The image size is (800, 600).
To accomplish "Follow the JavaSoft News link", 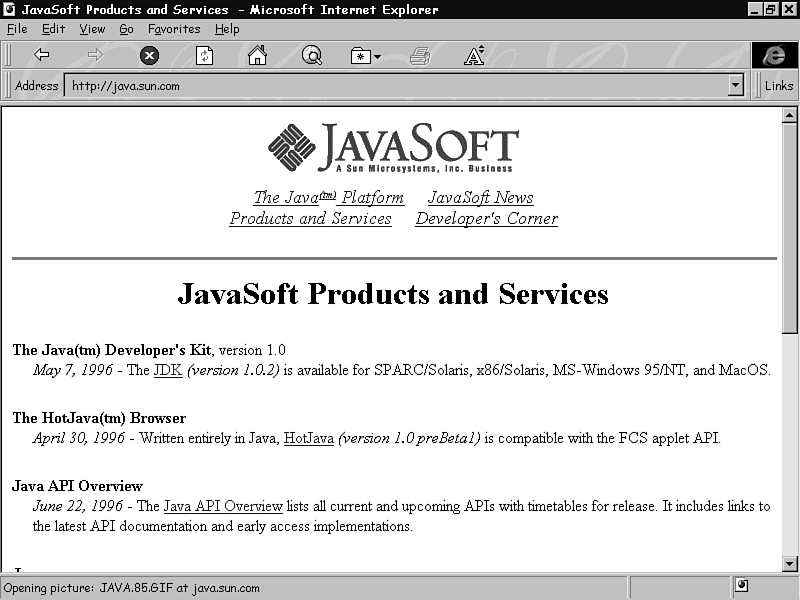I will click(481, 197).
